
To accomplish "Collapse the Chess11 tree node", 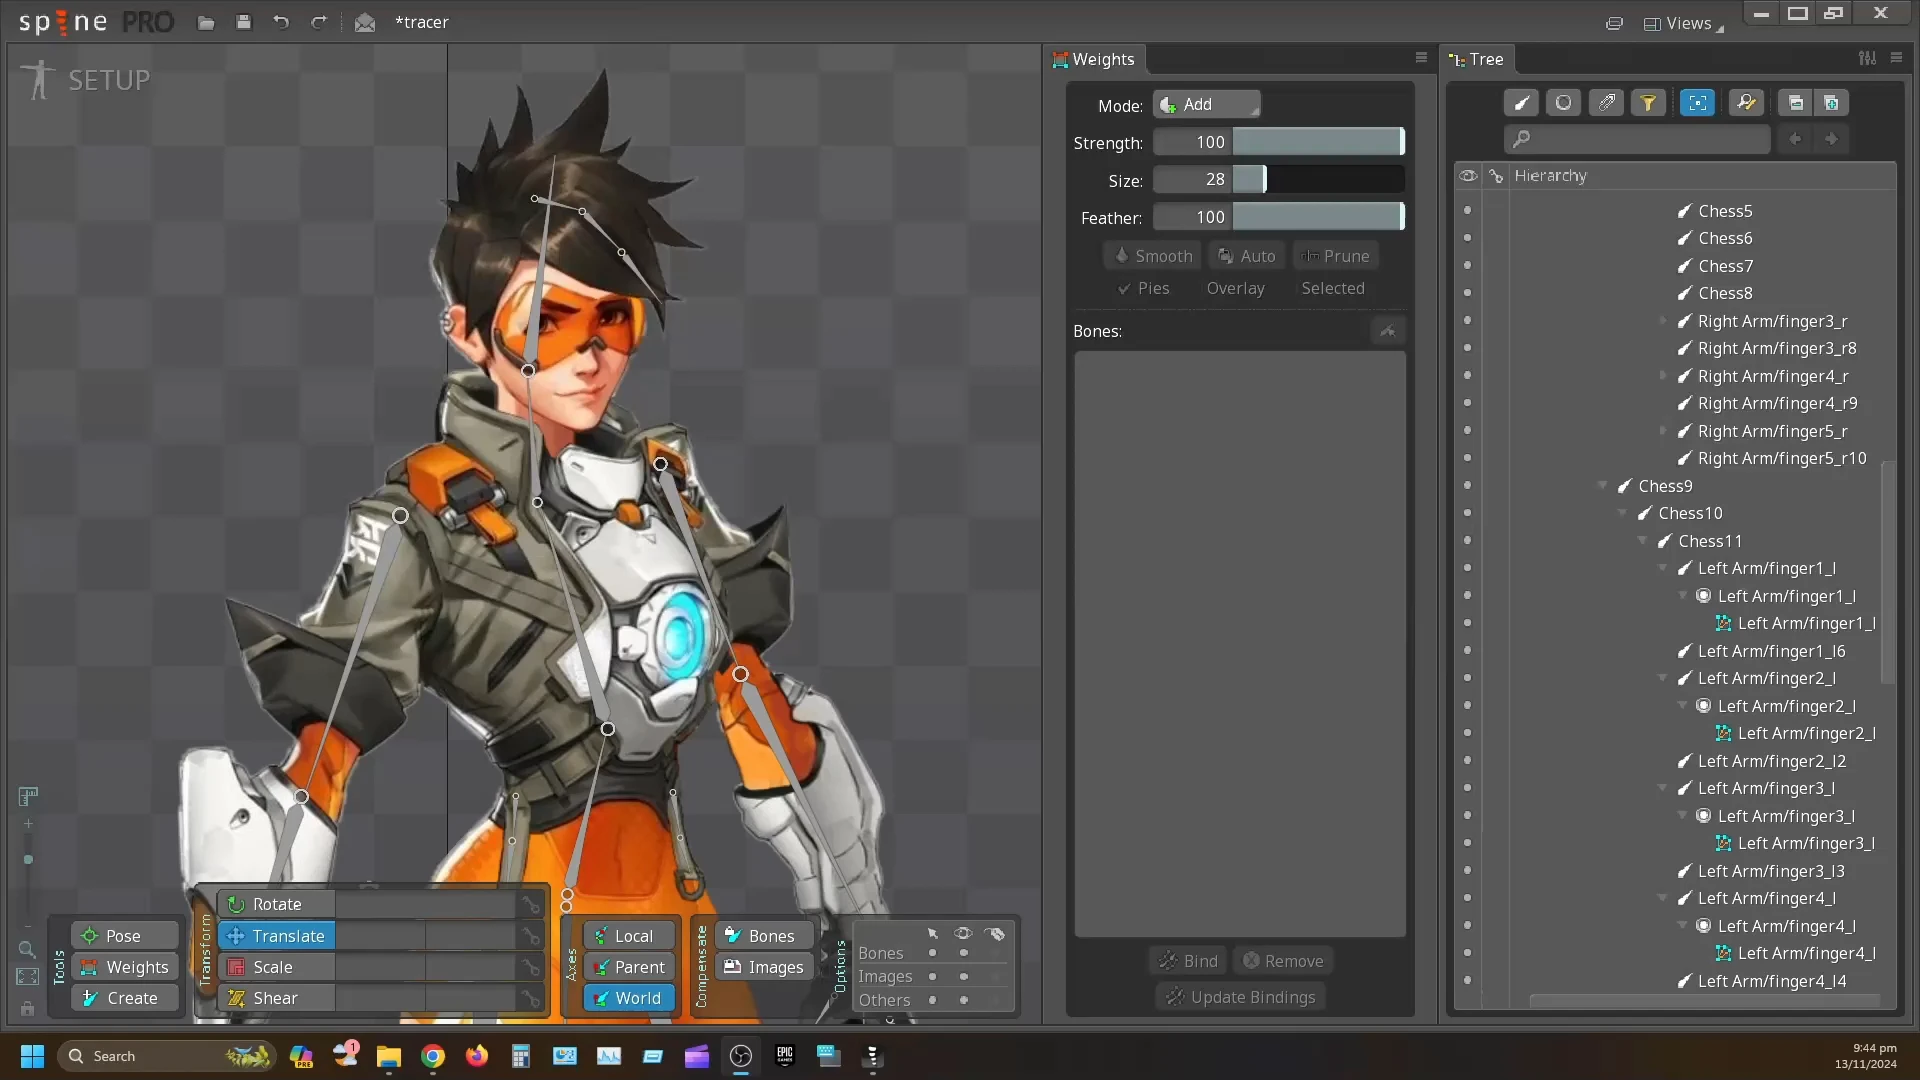I will pos(1643,541).
